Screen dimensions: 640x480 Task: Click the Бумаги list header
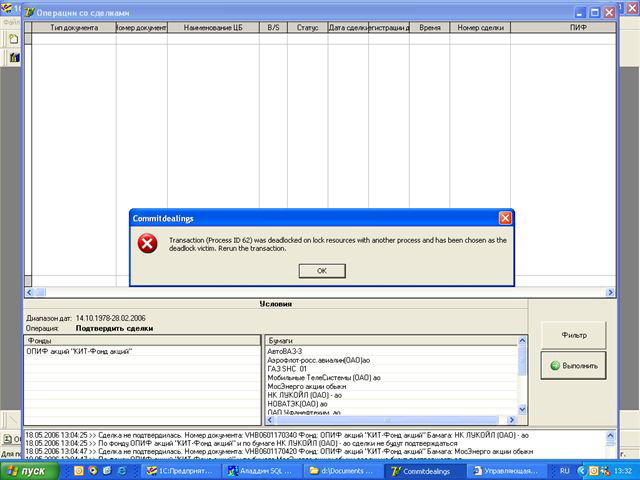[x=392, y=340]
